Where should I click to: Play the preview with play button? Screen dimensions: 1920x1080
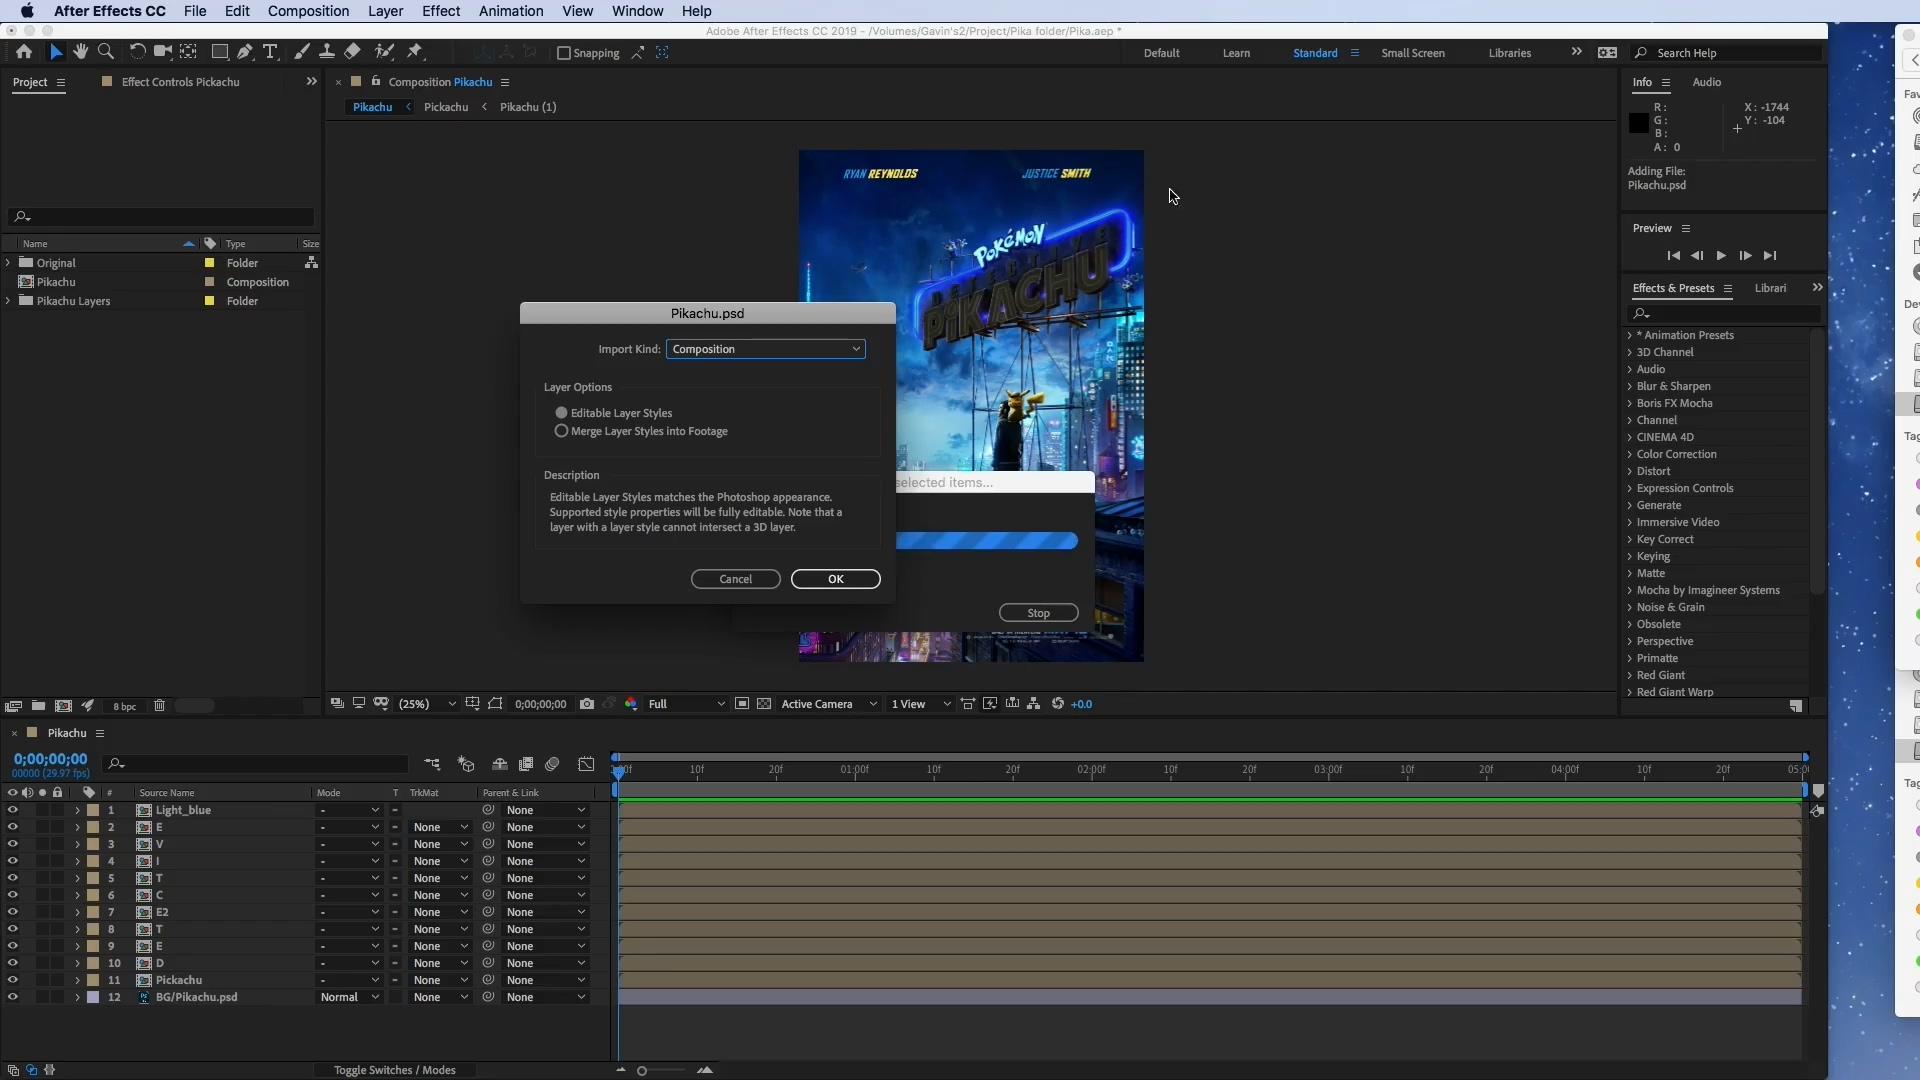1721,256
